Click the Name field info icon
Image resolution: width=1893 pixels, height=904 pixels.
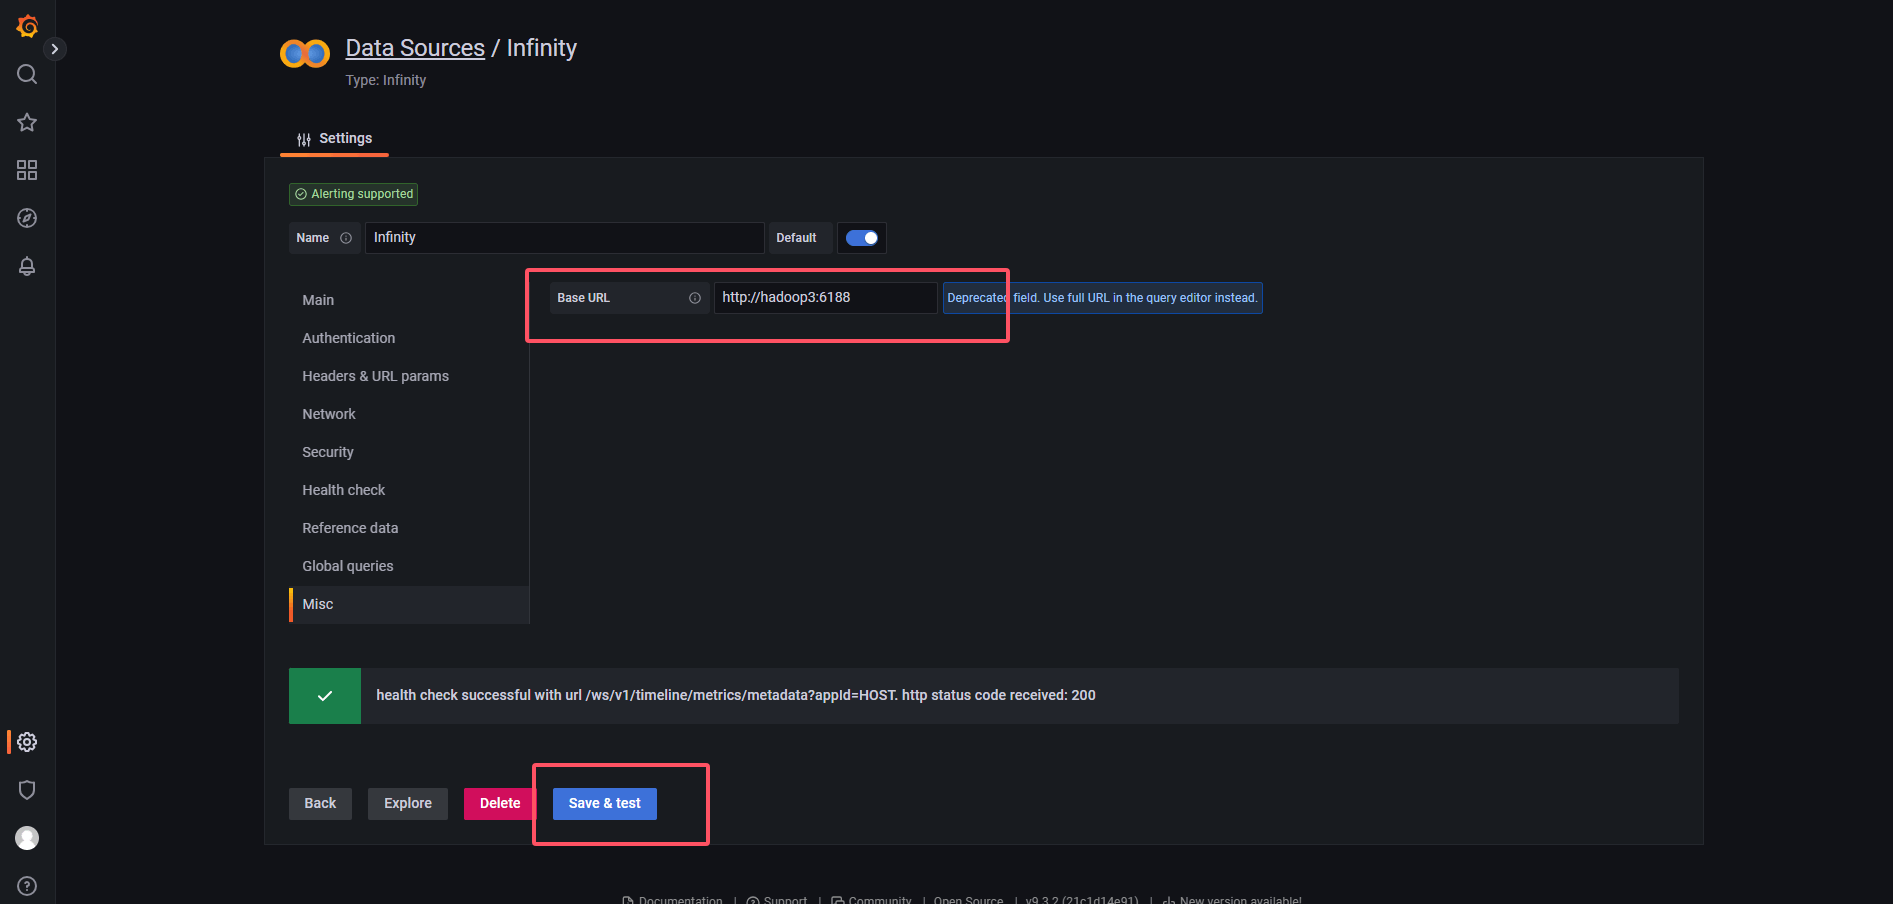coord(346,238)
